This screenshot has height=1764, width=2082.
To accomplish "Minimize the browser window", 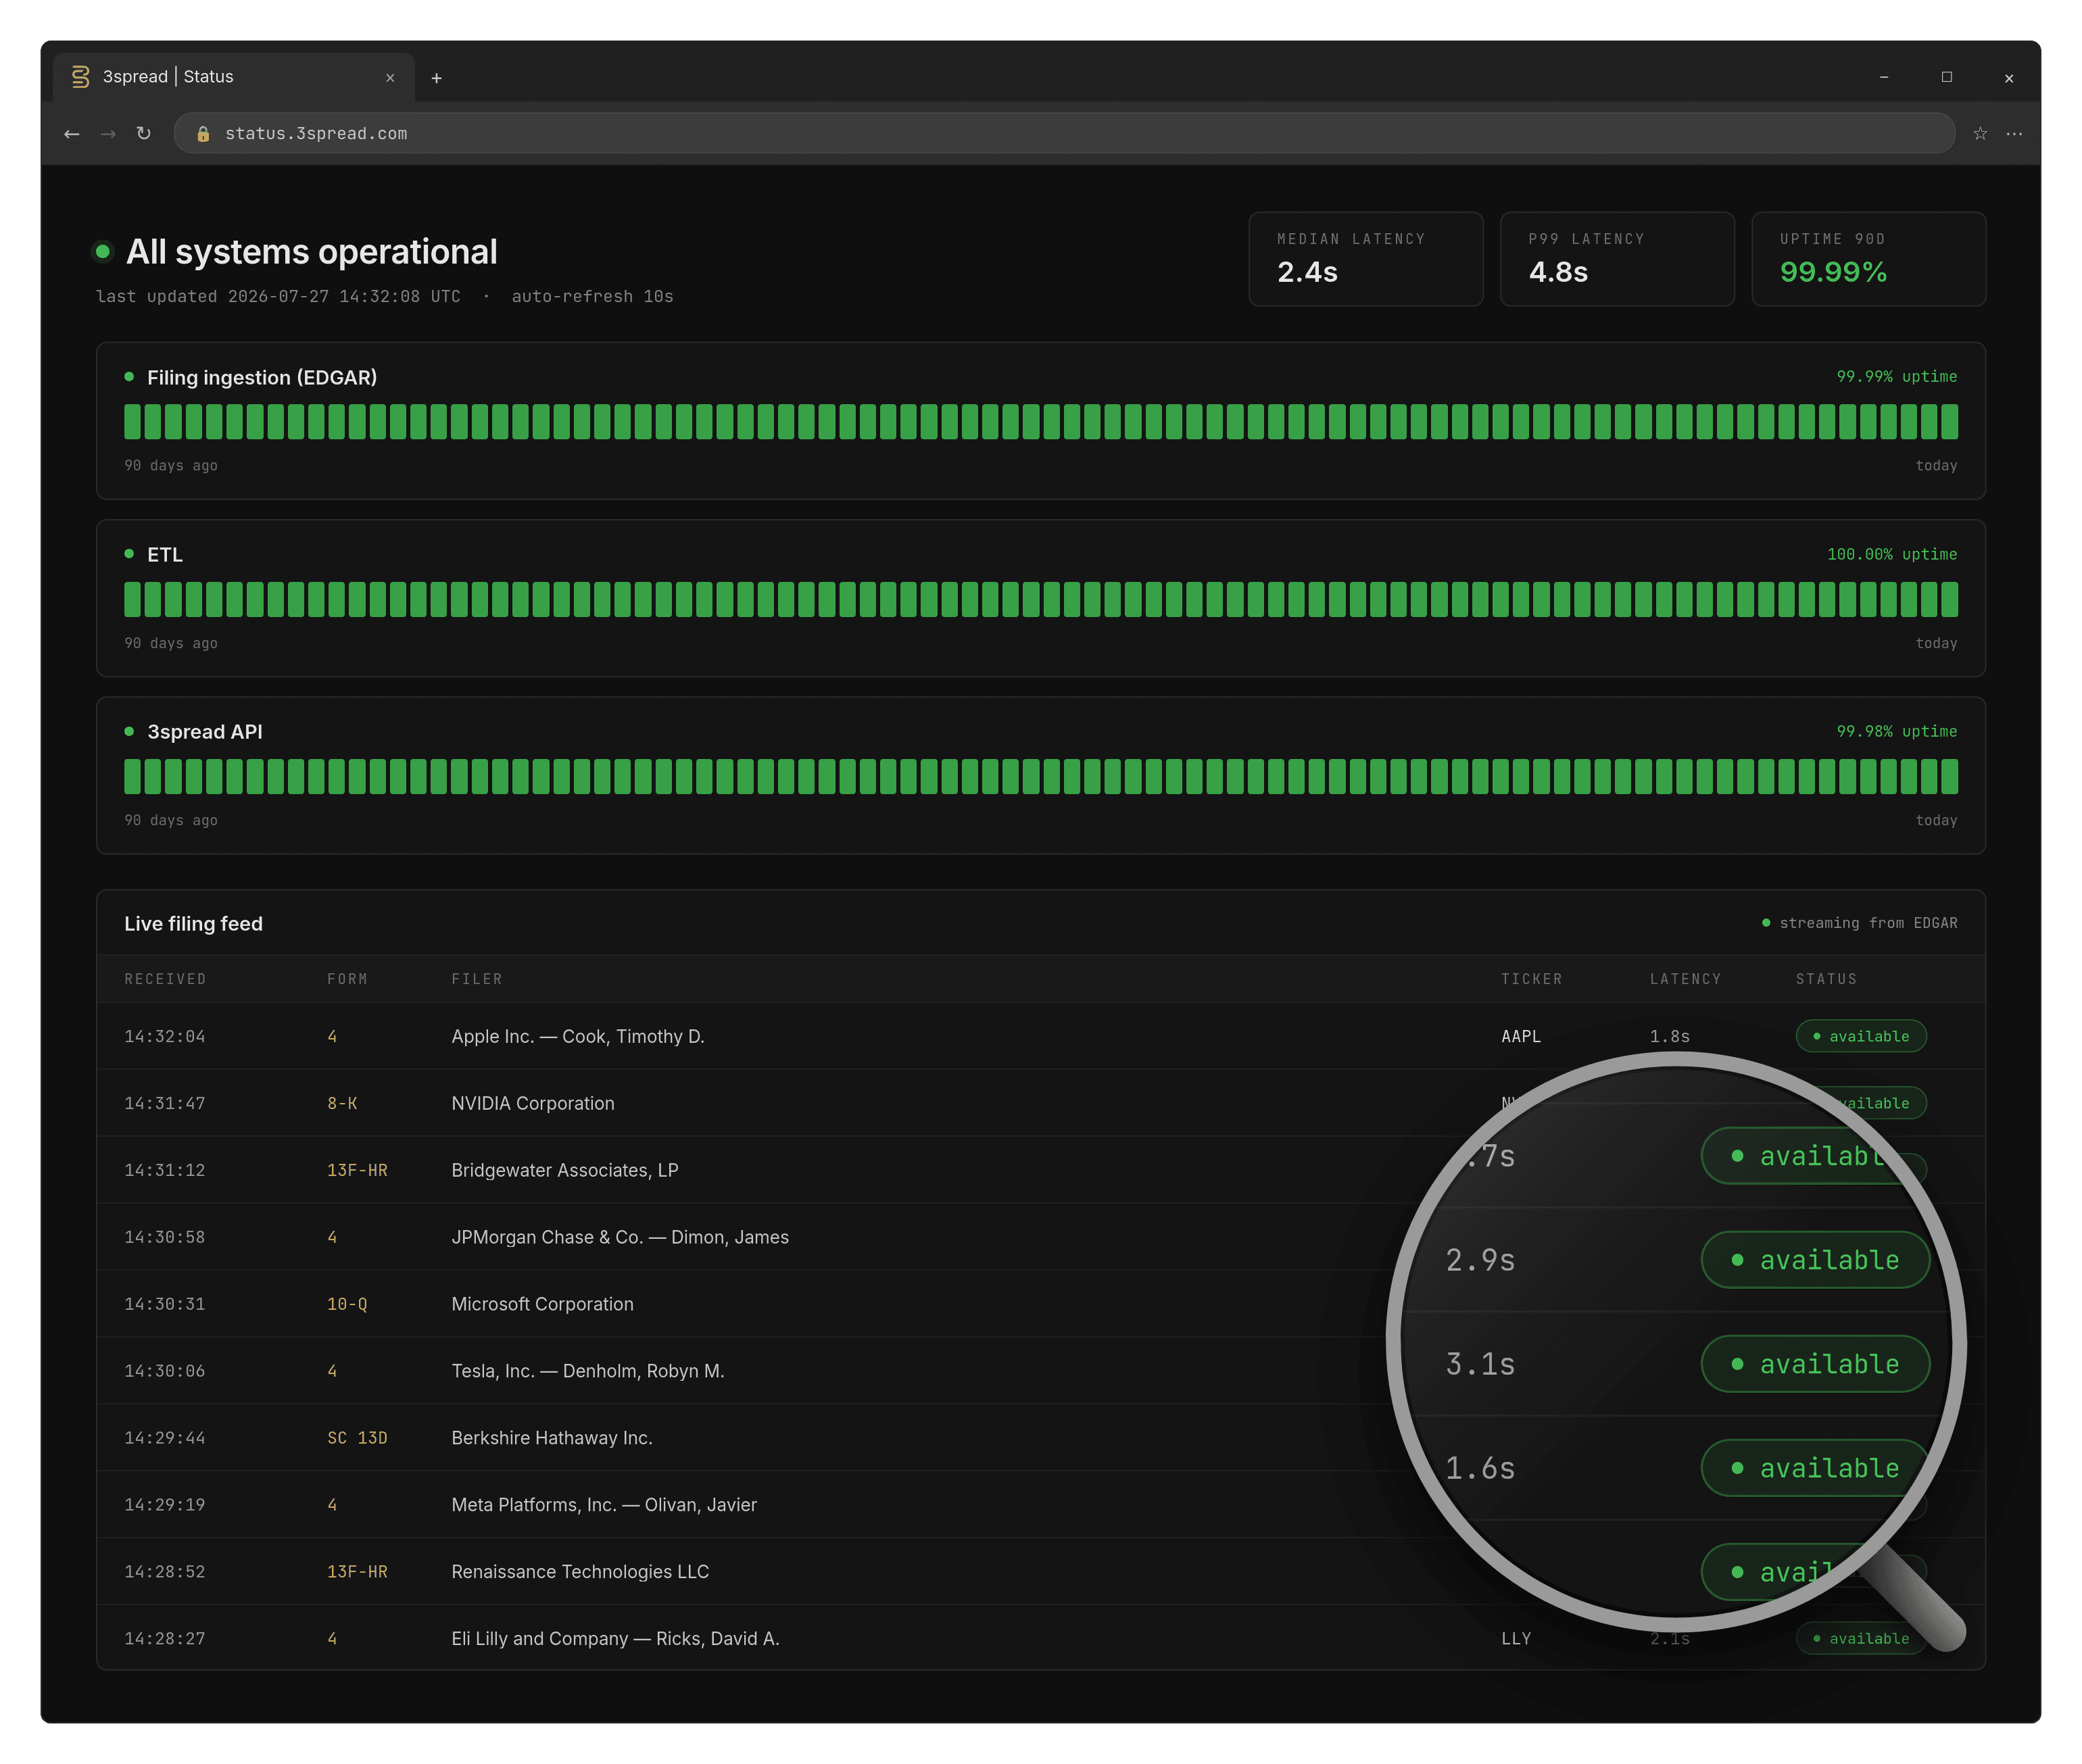I will pyautogui.click(x=1884, y=77).
